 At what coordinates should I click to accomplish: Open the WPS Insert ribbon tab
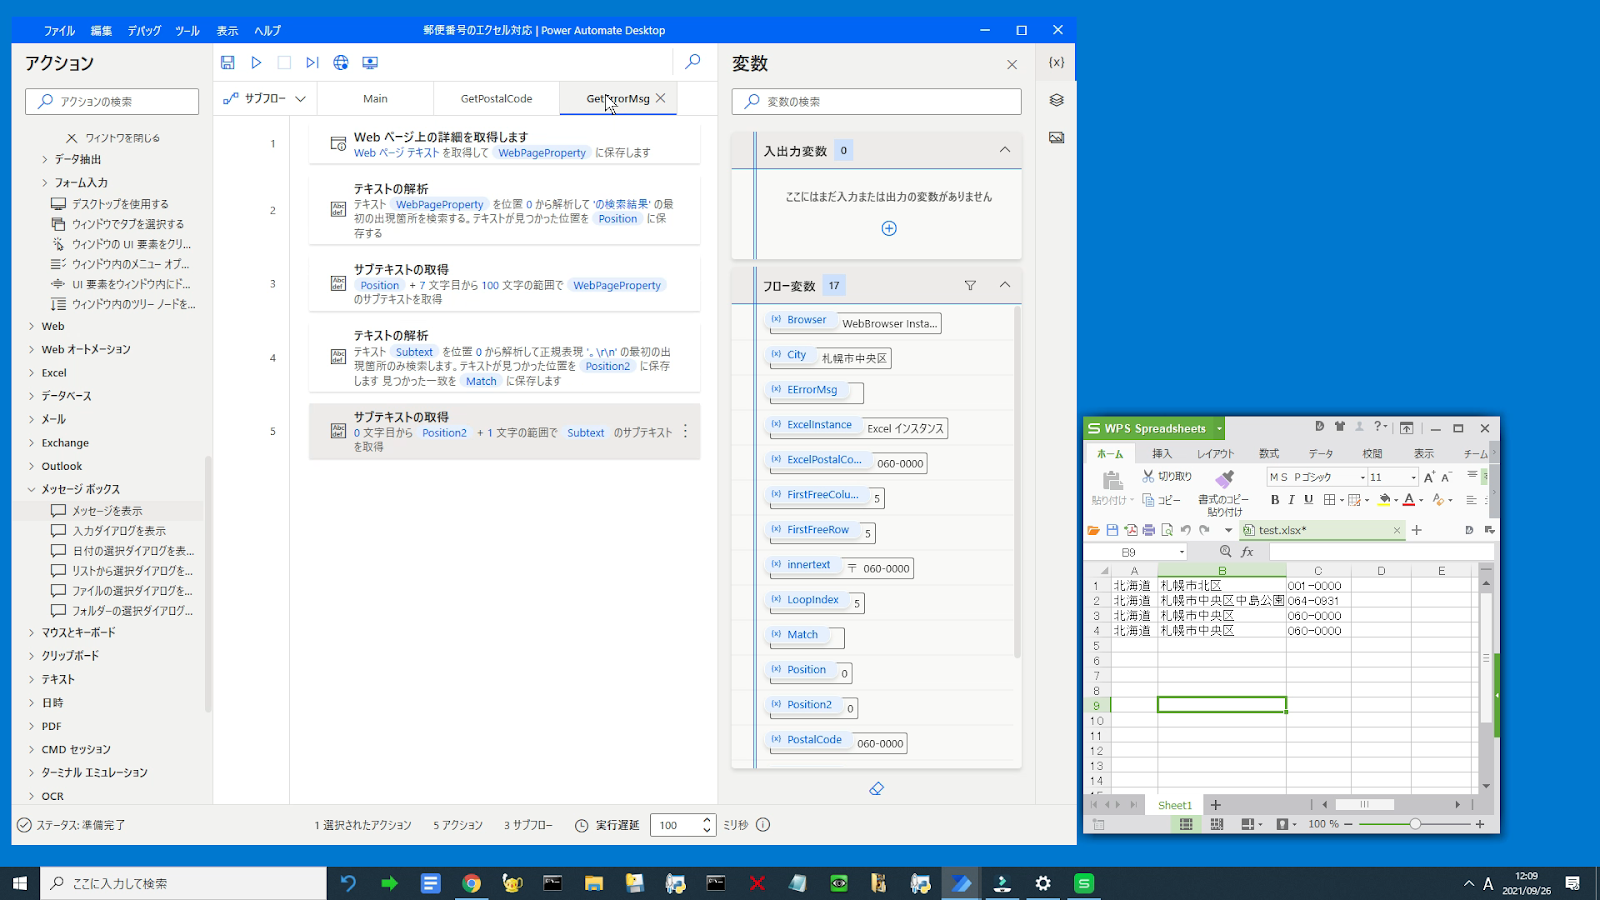coord(1161,453)
